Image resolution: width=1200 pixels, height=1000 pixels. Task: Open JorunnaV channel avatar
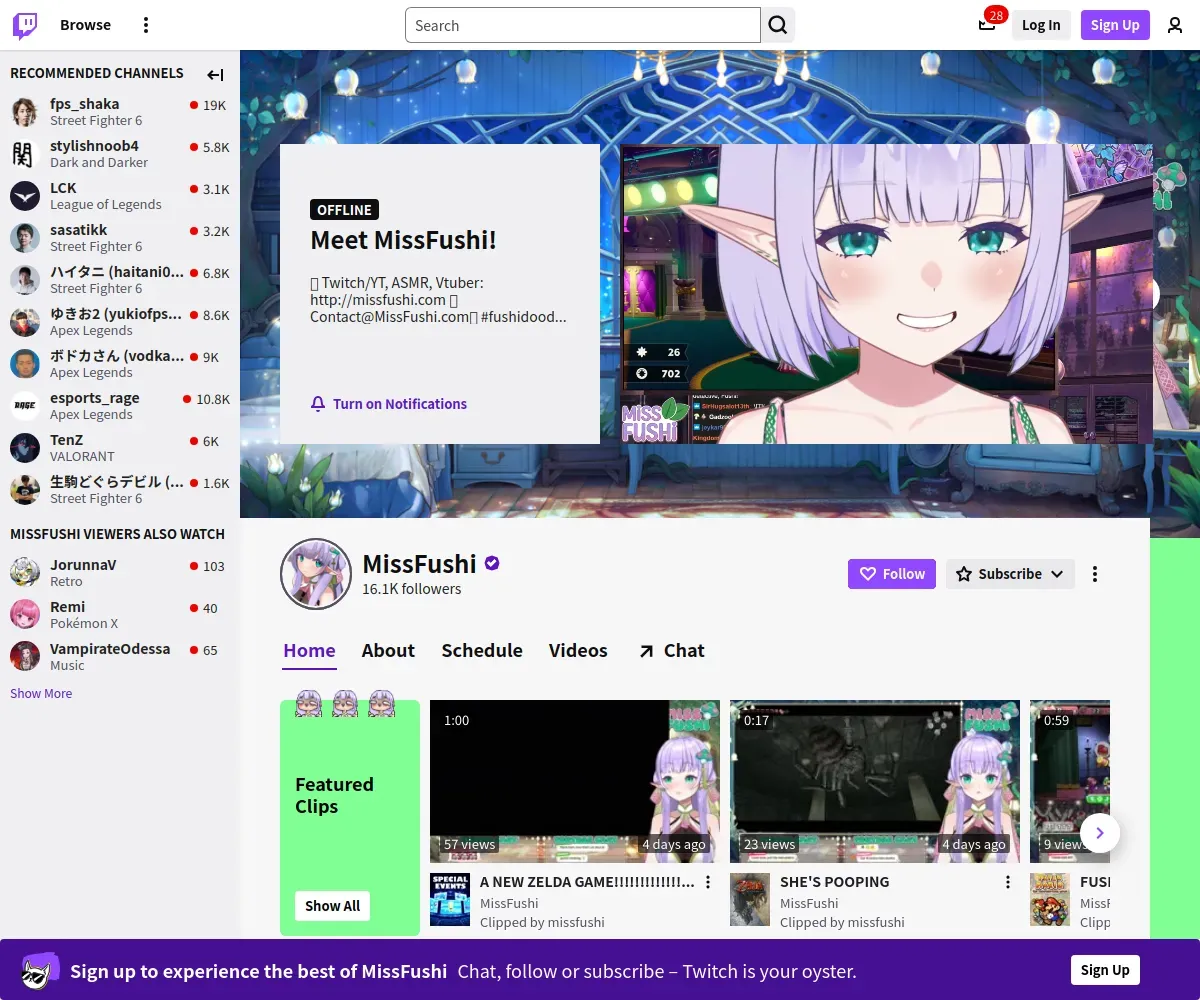(25, 573)
